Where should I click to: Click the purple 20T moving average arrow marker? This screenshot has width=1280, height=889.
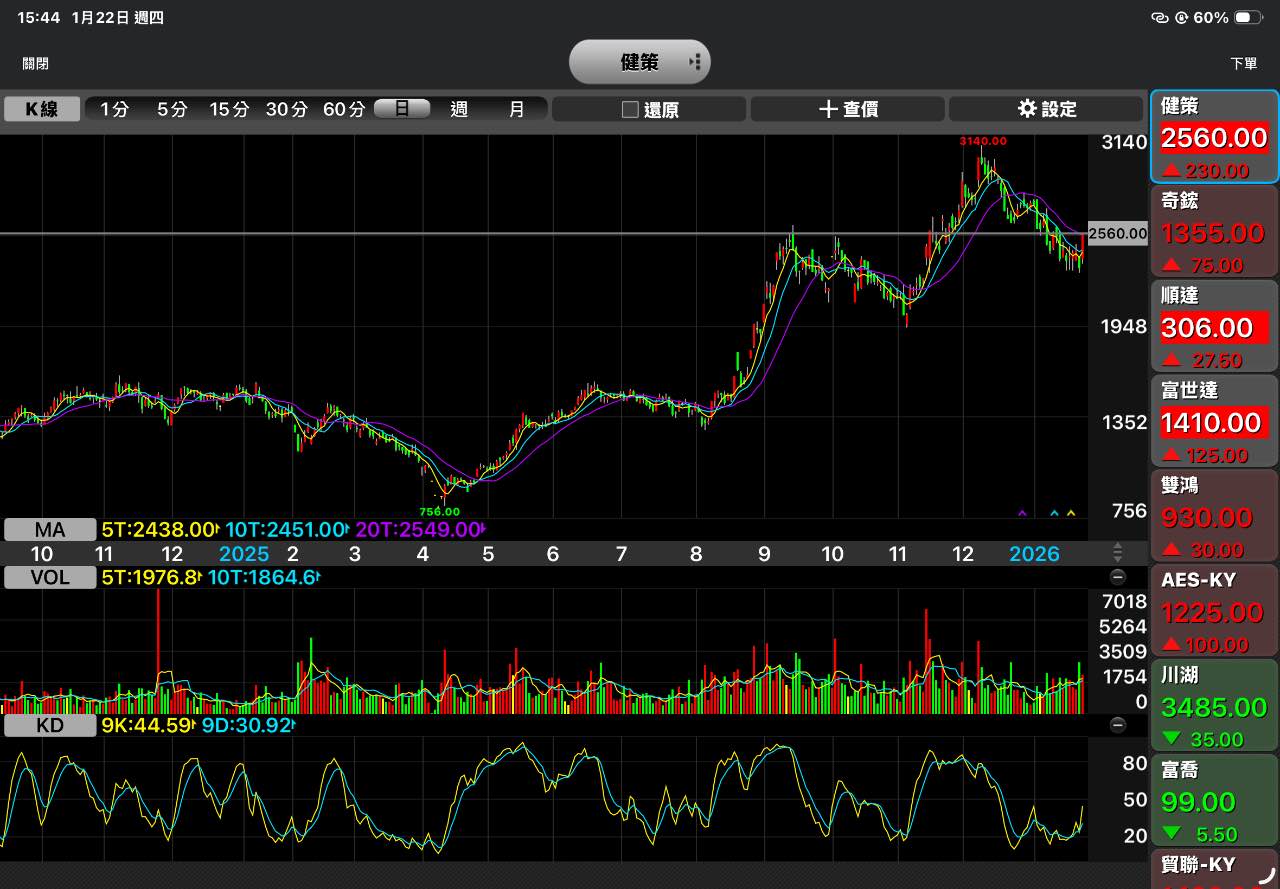[x=1022, y=513]
